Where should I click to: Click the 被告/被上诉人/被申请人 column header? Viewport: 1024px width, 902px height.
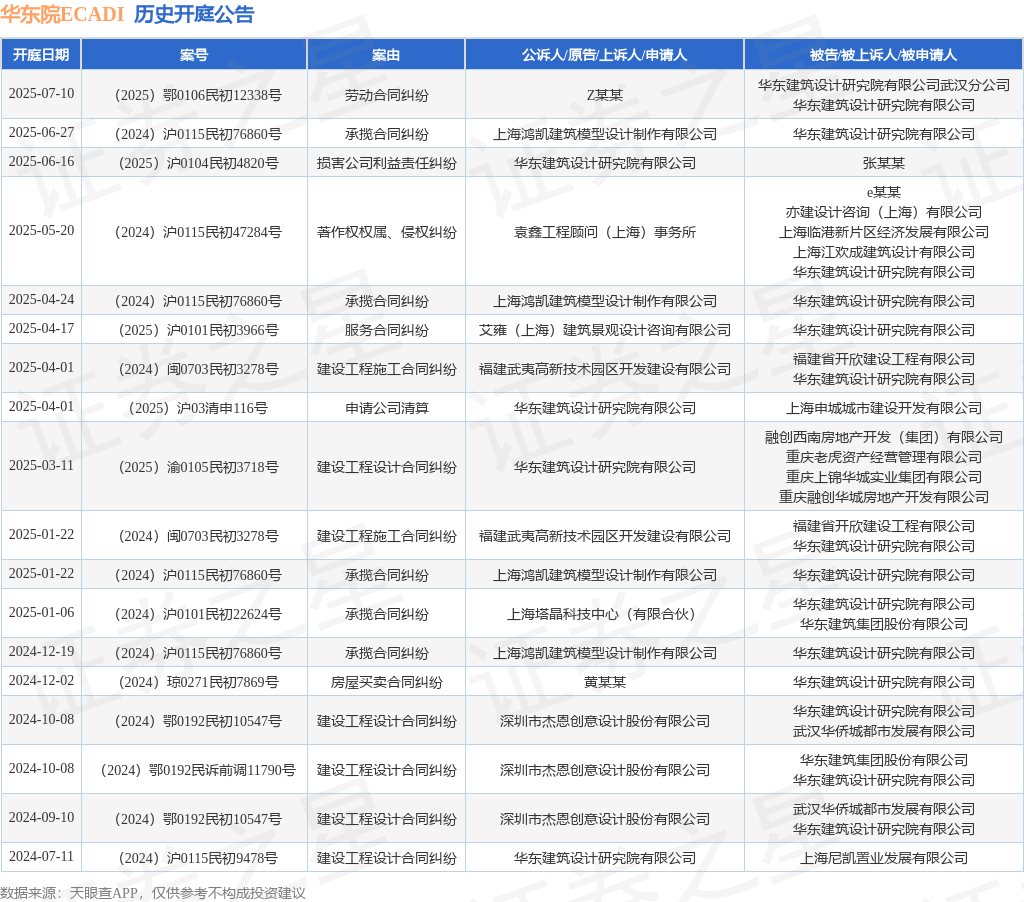[884, 55]
